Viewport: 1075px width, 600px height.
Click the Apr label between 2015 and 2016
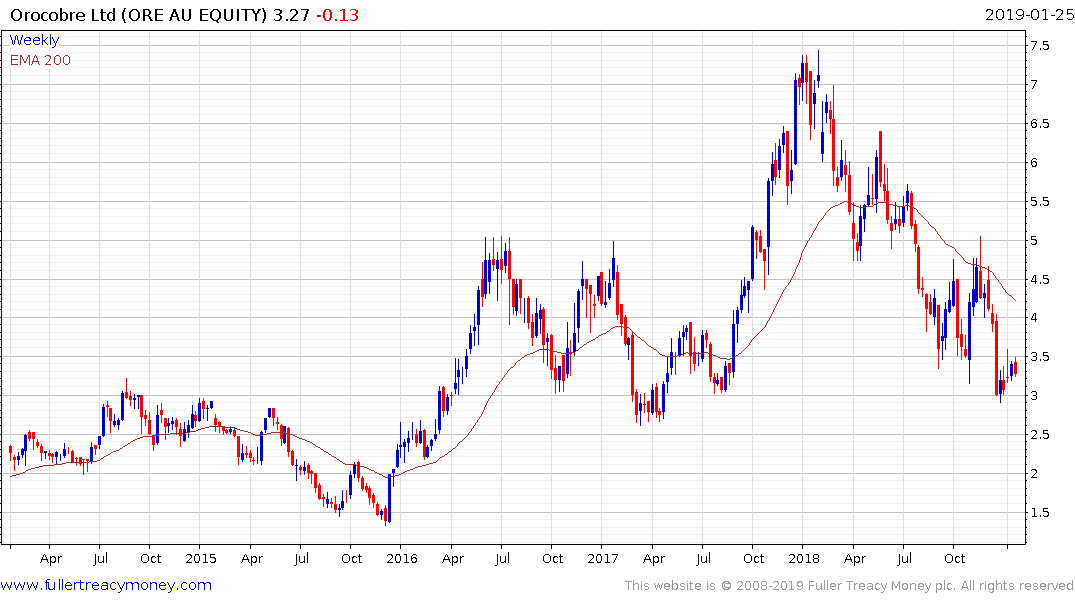tap(252, 559)
